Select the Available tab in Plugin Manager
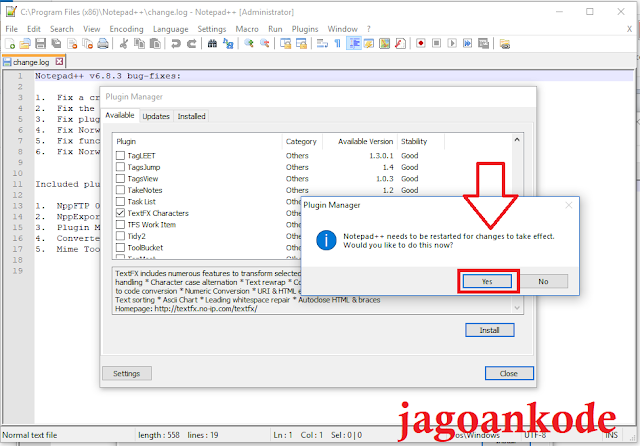This screenshot has height=446, width=640. point(120,115)
